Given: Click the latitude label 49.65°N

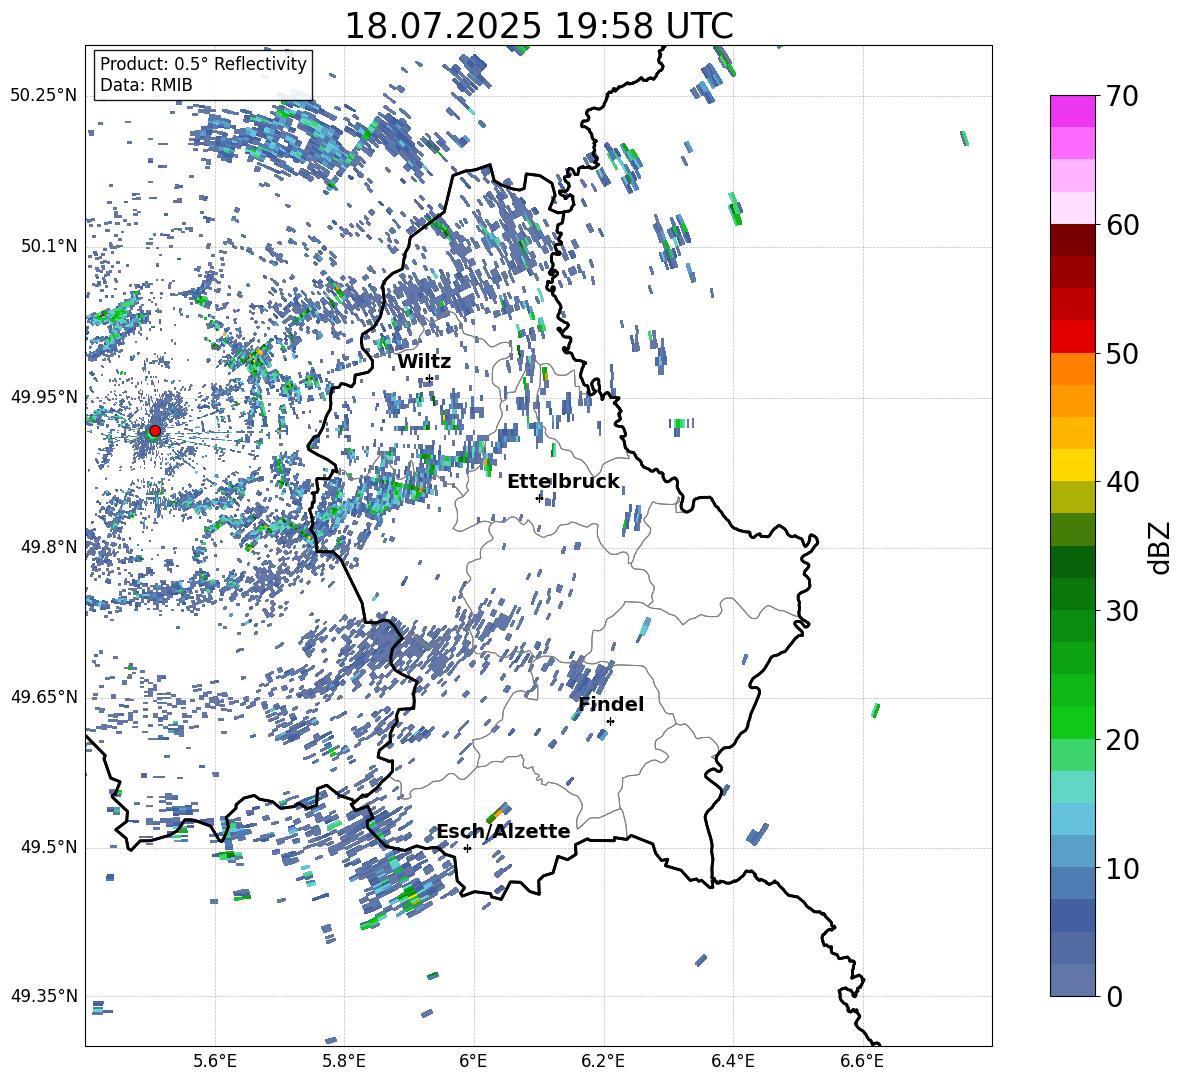Looking at the screenshot, I should tap(44, 696).
